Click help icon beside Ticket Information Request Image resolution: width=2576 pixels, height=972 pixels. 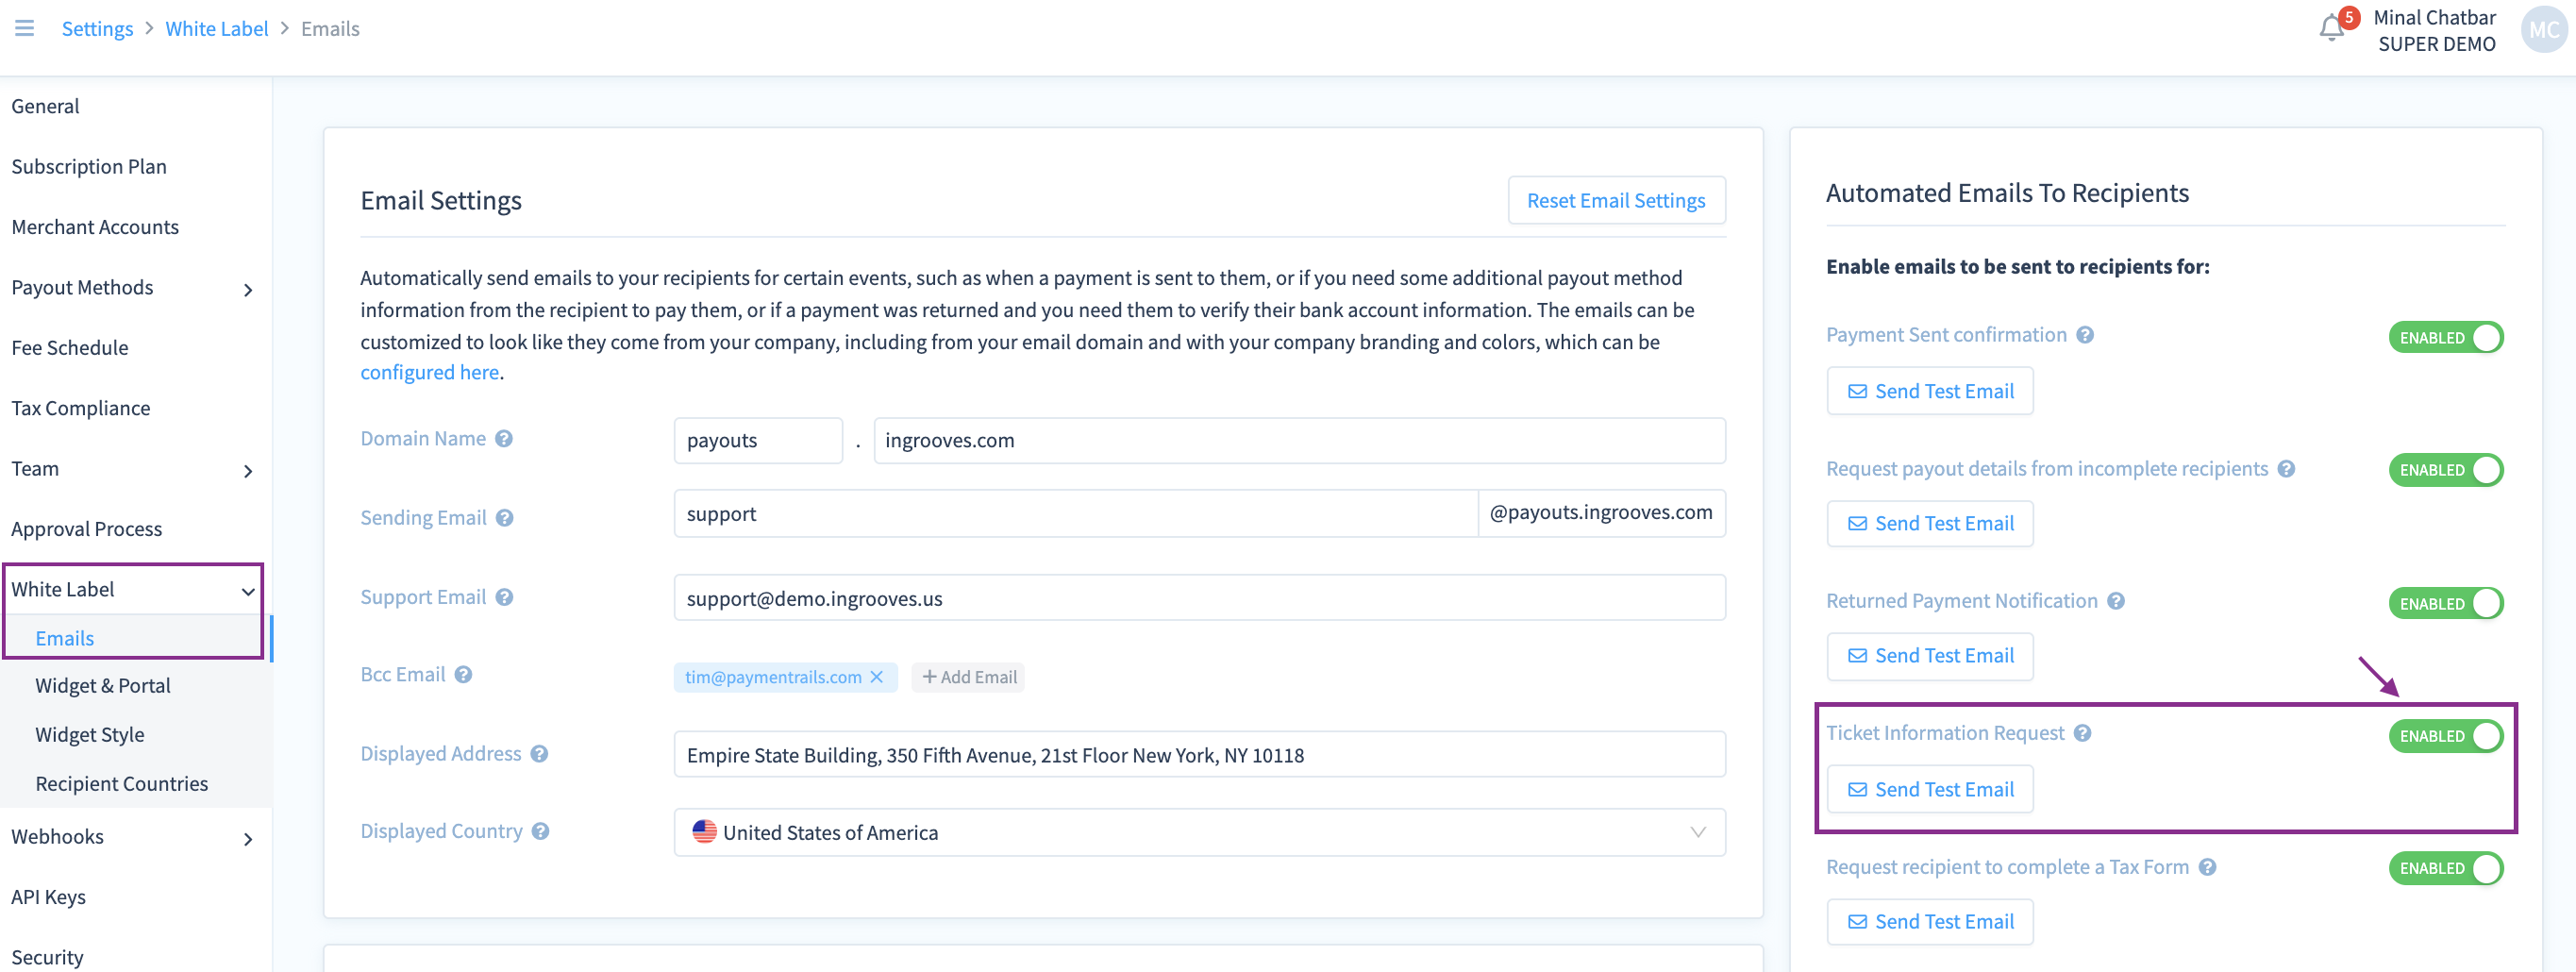coord(2082,733)
